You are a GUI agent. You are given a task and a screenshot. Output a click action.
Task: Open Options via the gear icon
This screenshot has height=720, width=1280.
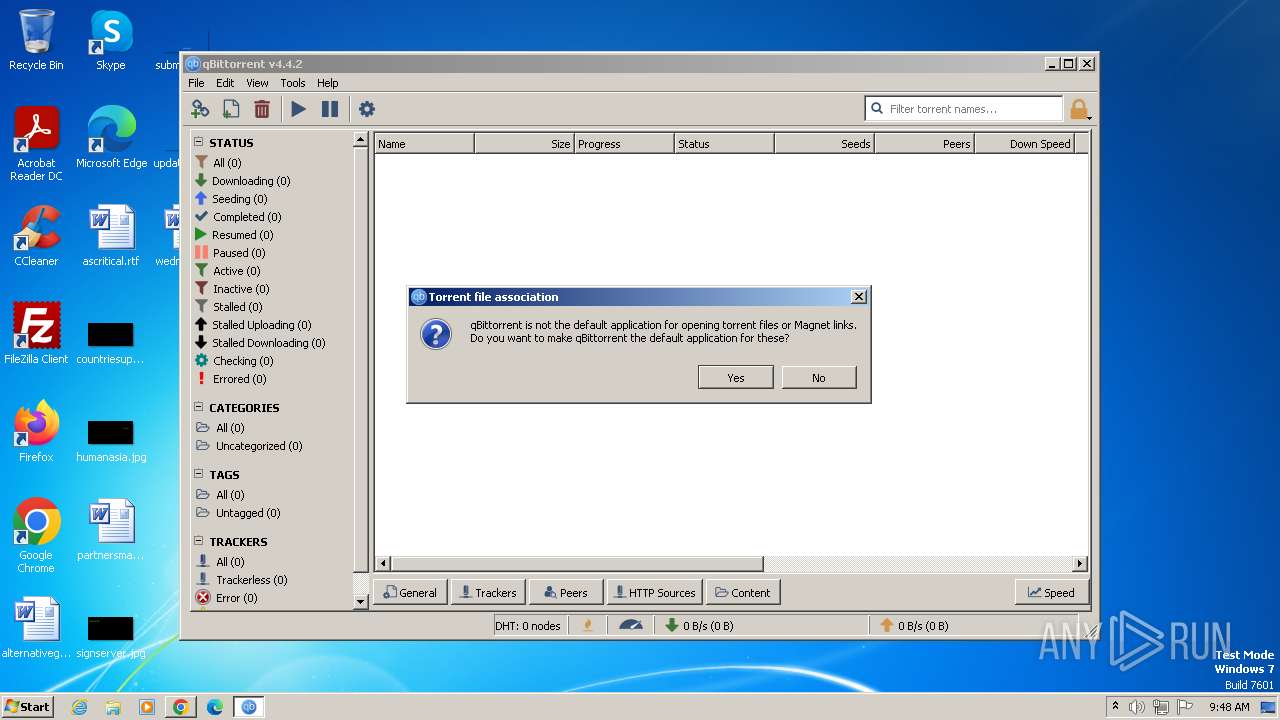[367, 109]
